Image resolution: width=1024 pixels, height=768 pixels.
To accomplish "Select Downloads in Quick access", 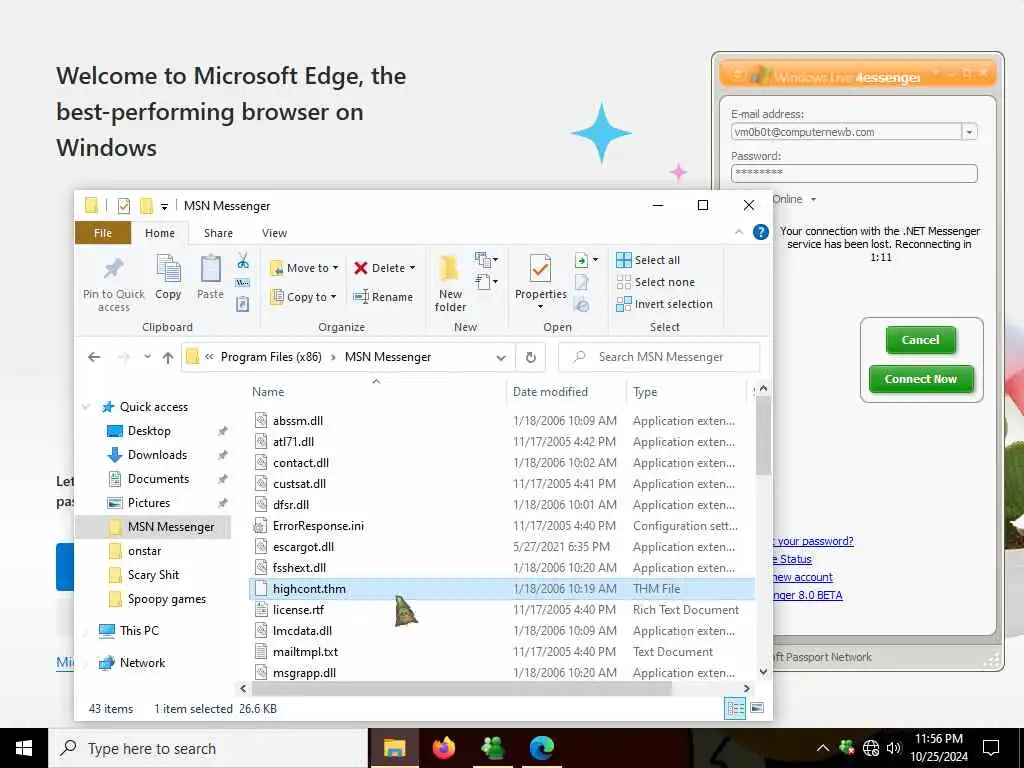I will (157, 455).
